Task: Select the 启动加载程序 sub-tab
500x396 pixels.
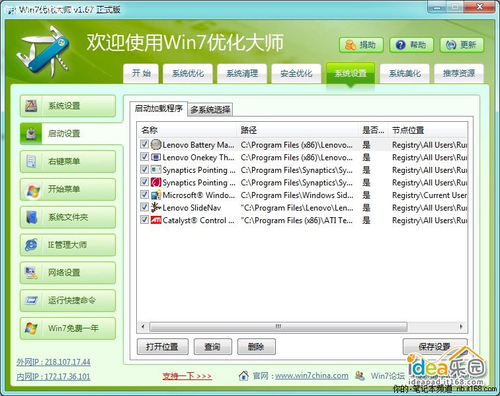Action: 159,109
